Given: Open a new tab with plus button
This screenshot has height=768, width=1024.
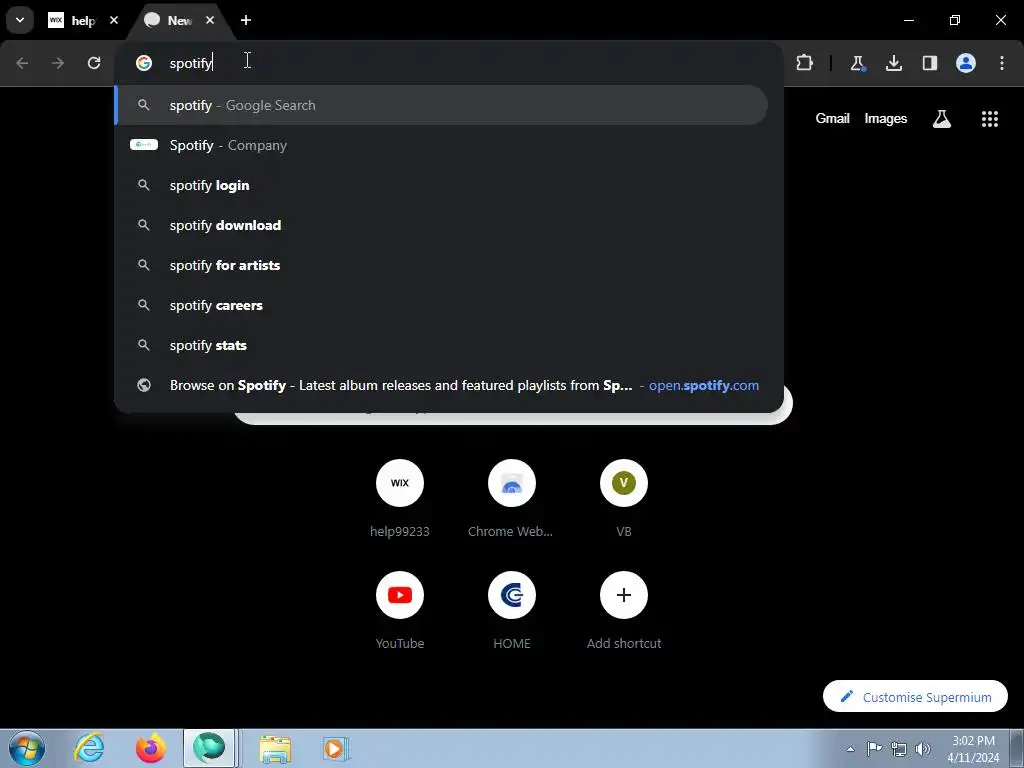Looking at the screenshot, I should (246, 20).
